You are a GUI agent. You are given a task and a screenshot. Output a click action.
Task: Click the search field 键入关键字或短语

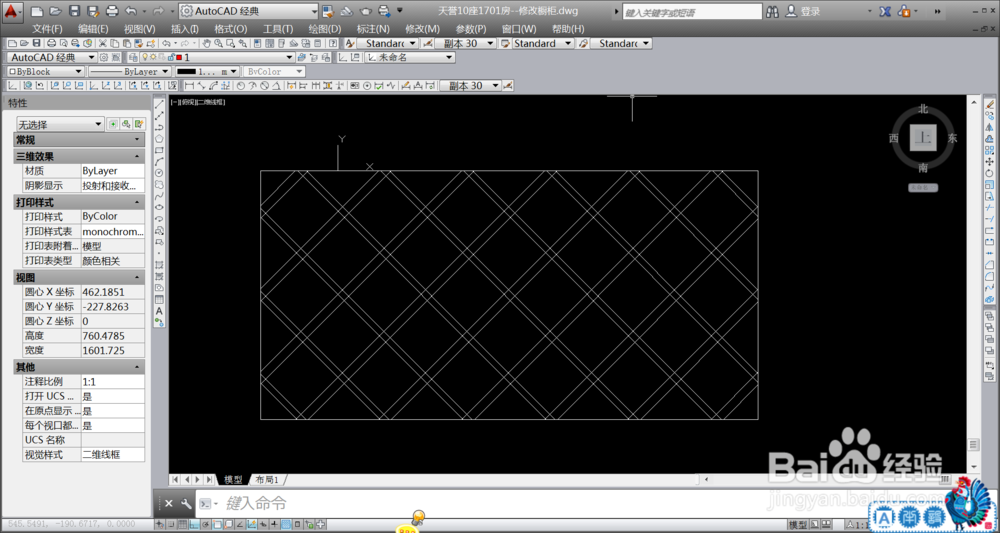point(692,12)
